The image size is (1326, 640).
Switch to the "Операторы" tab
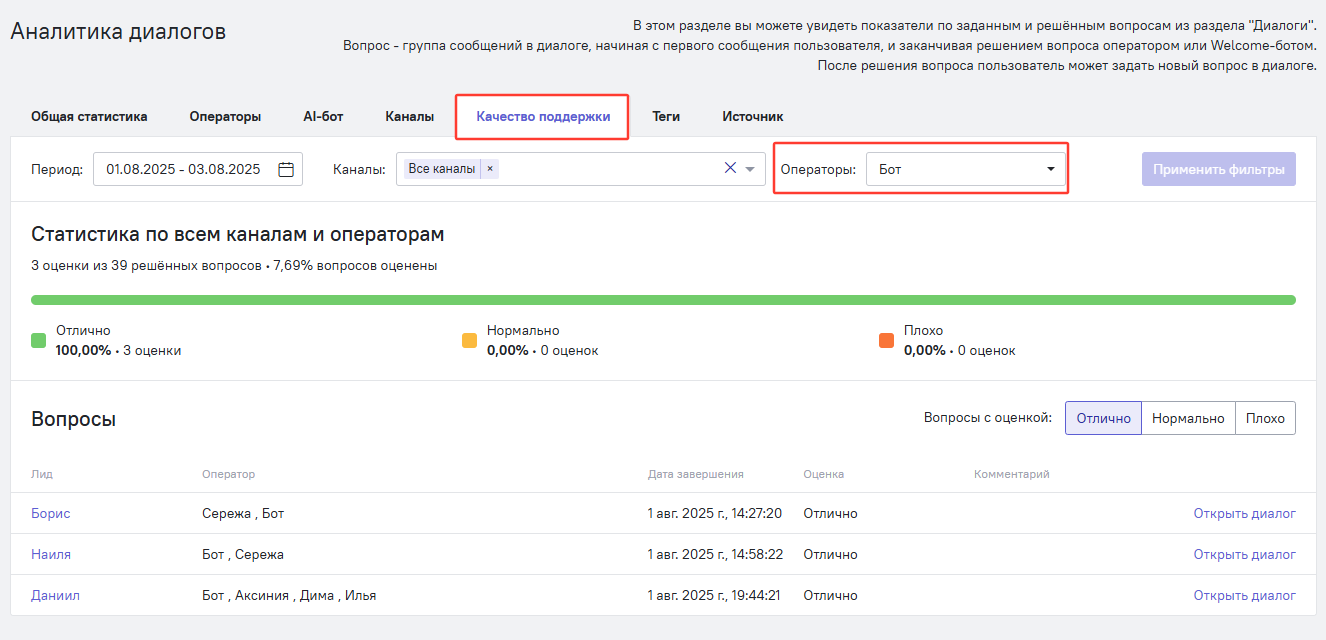click(x=225, y=117)
